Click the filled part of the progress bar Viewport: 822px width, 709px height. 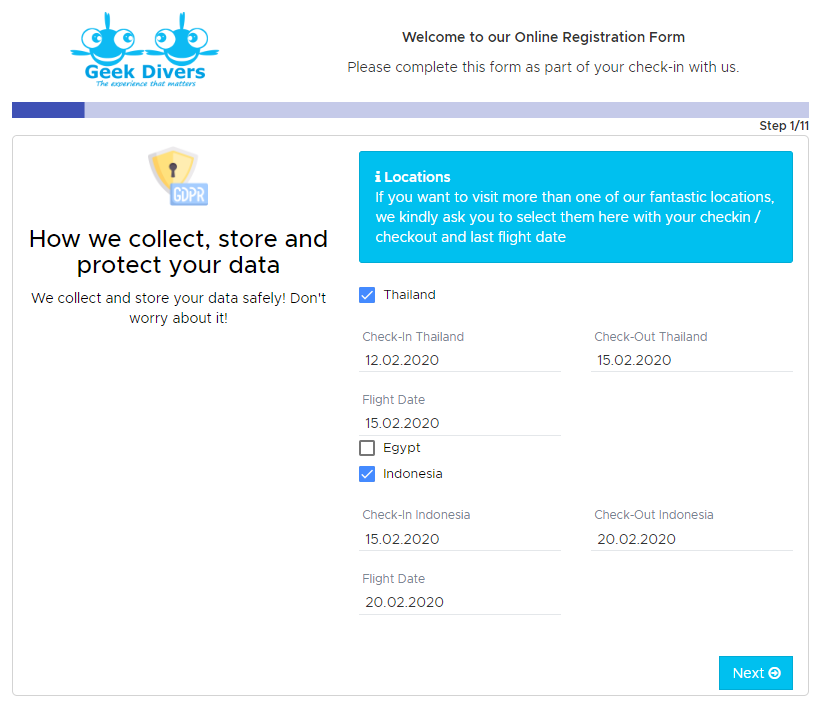(x=48, y=110)
